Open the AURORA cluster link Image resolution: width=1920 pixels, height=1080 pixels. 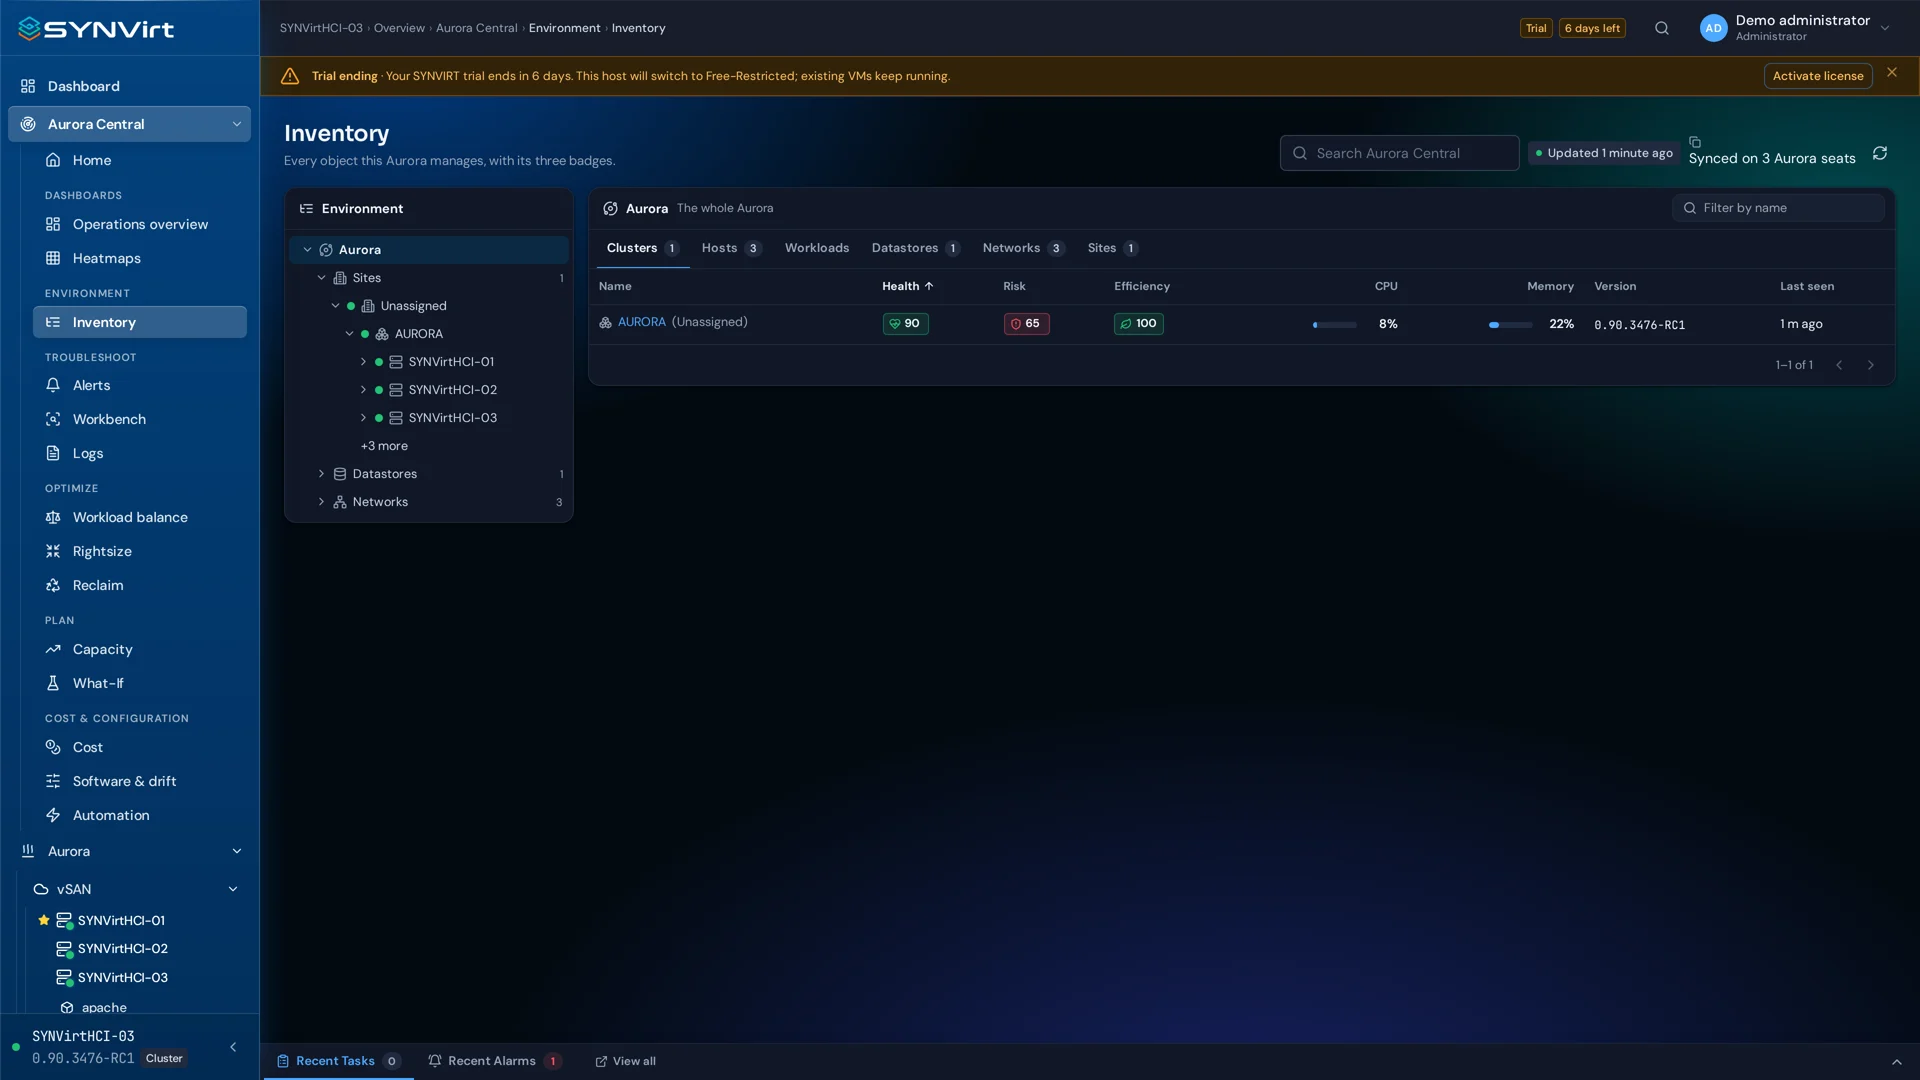click(641, 322)
